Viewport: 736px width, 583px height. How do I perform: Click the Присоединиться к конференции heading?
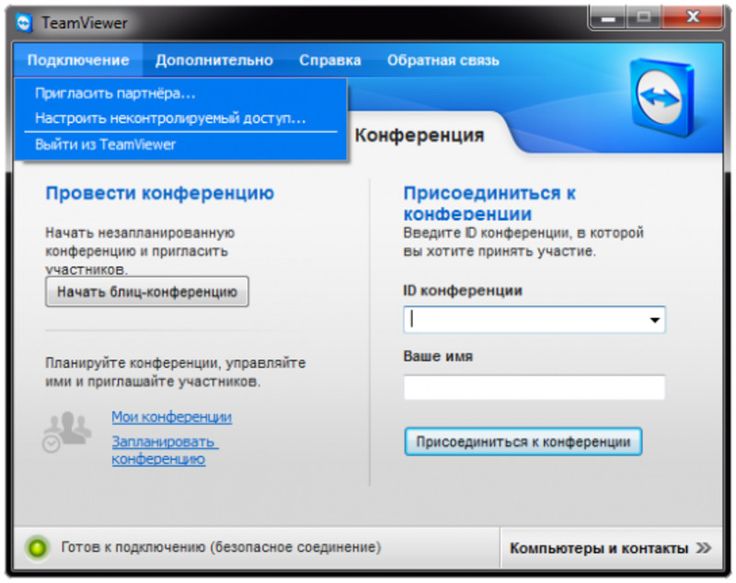(490, 203)
